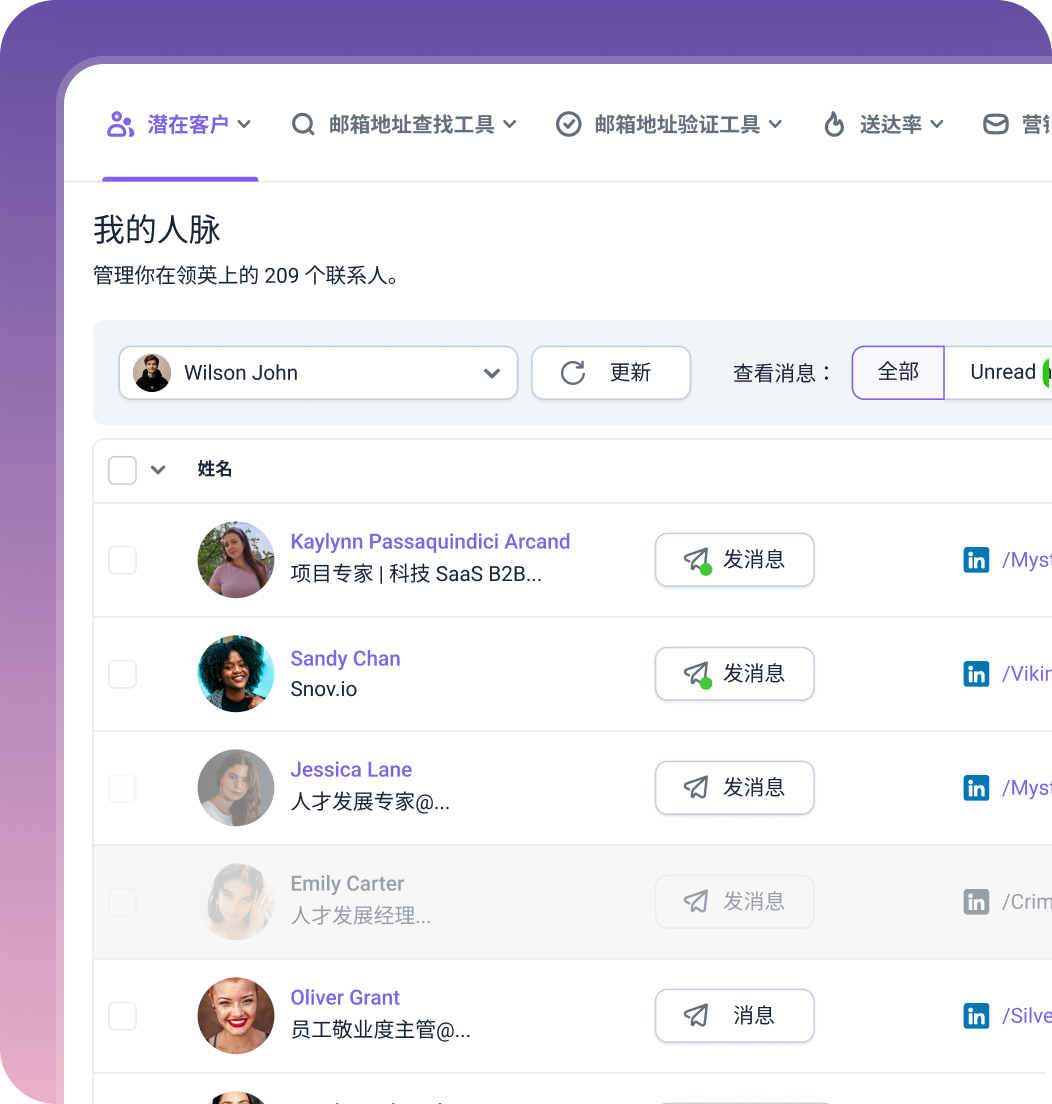Open Sandy Chan's avatar photo
Viewport: 1052px width, 1104px height.
[236, 674]
